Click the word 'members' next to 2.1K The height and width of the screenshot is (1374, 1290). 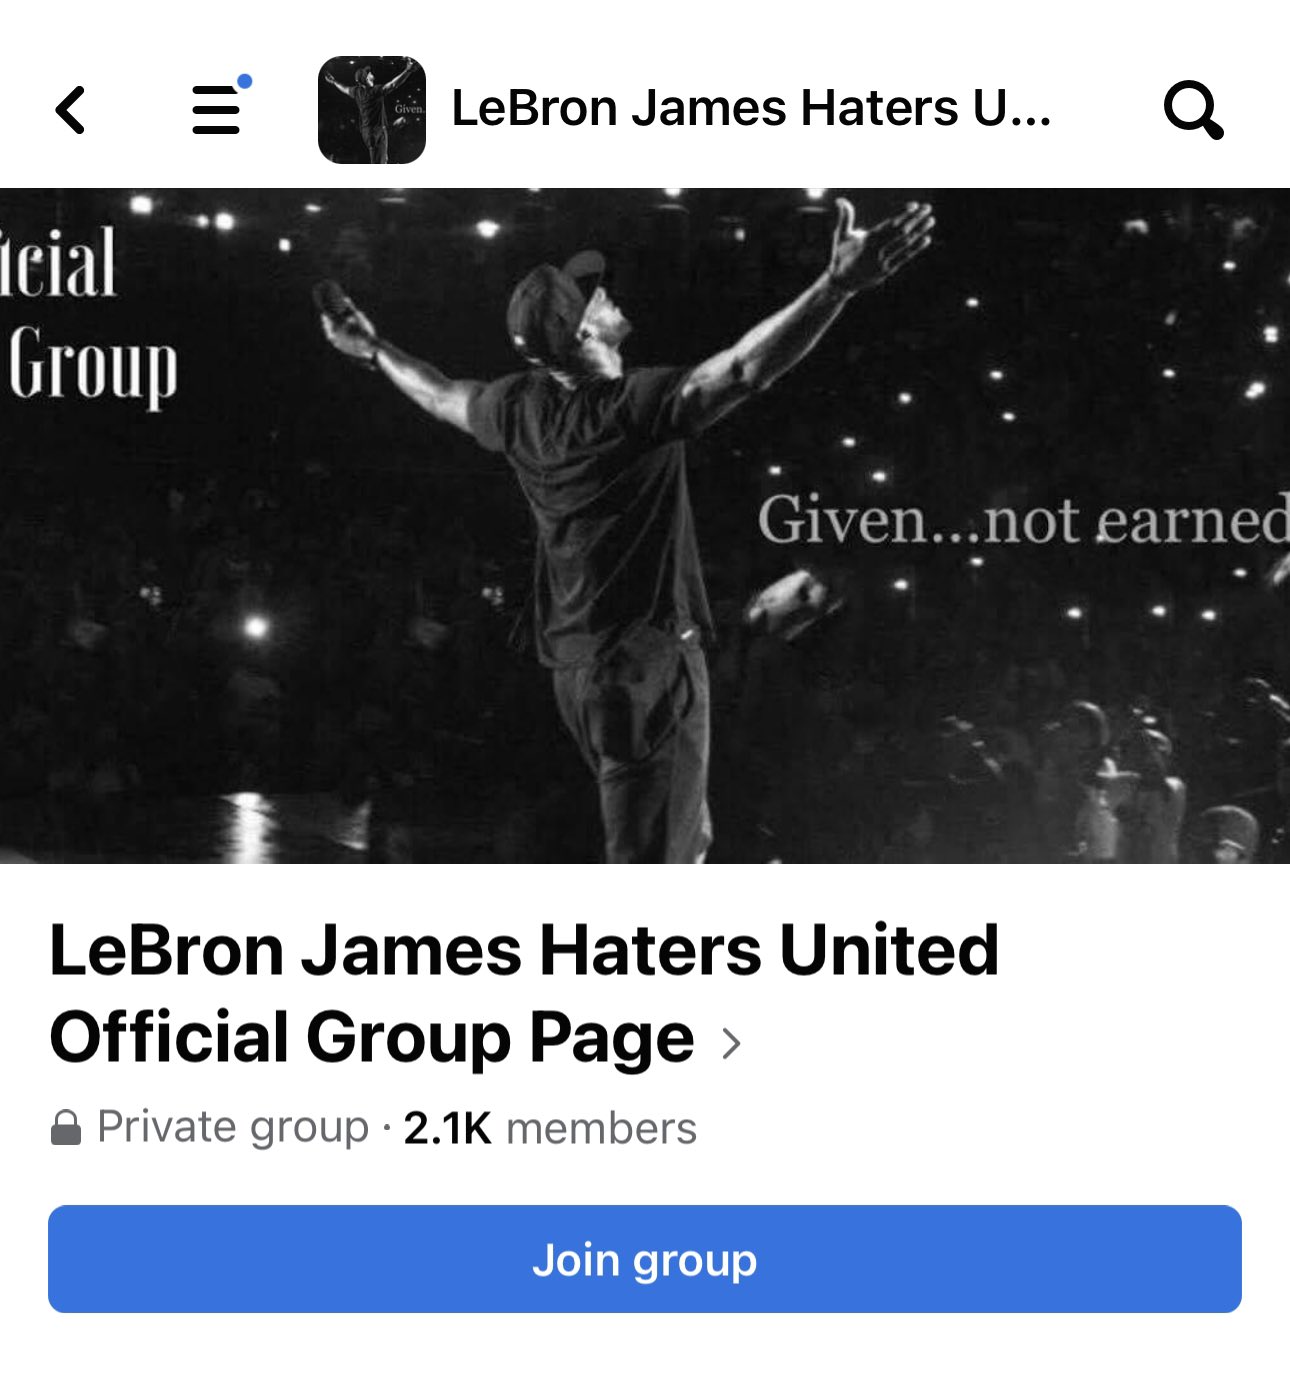[x=602, y=1128]
